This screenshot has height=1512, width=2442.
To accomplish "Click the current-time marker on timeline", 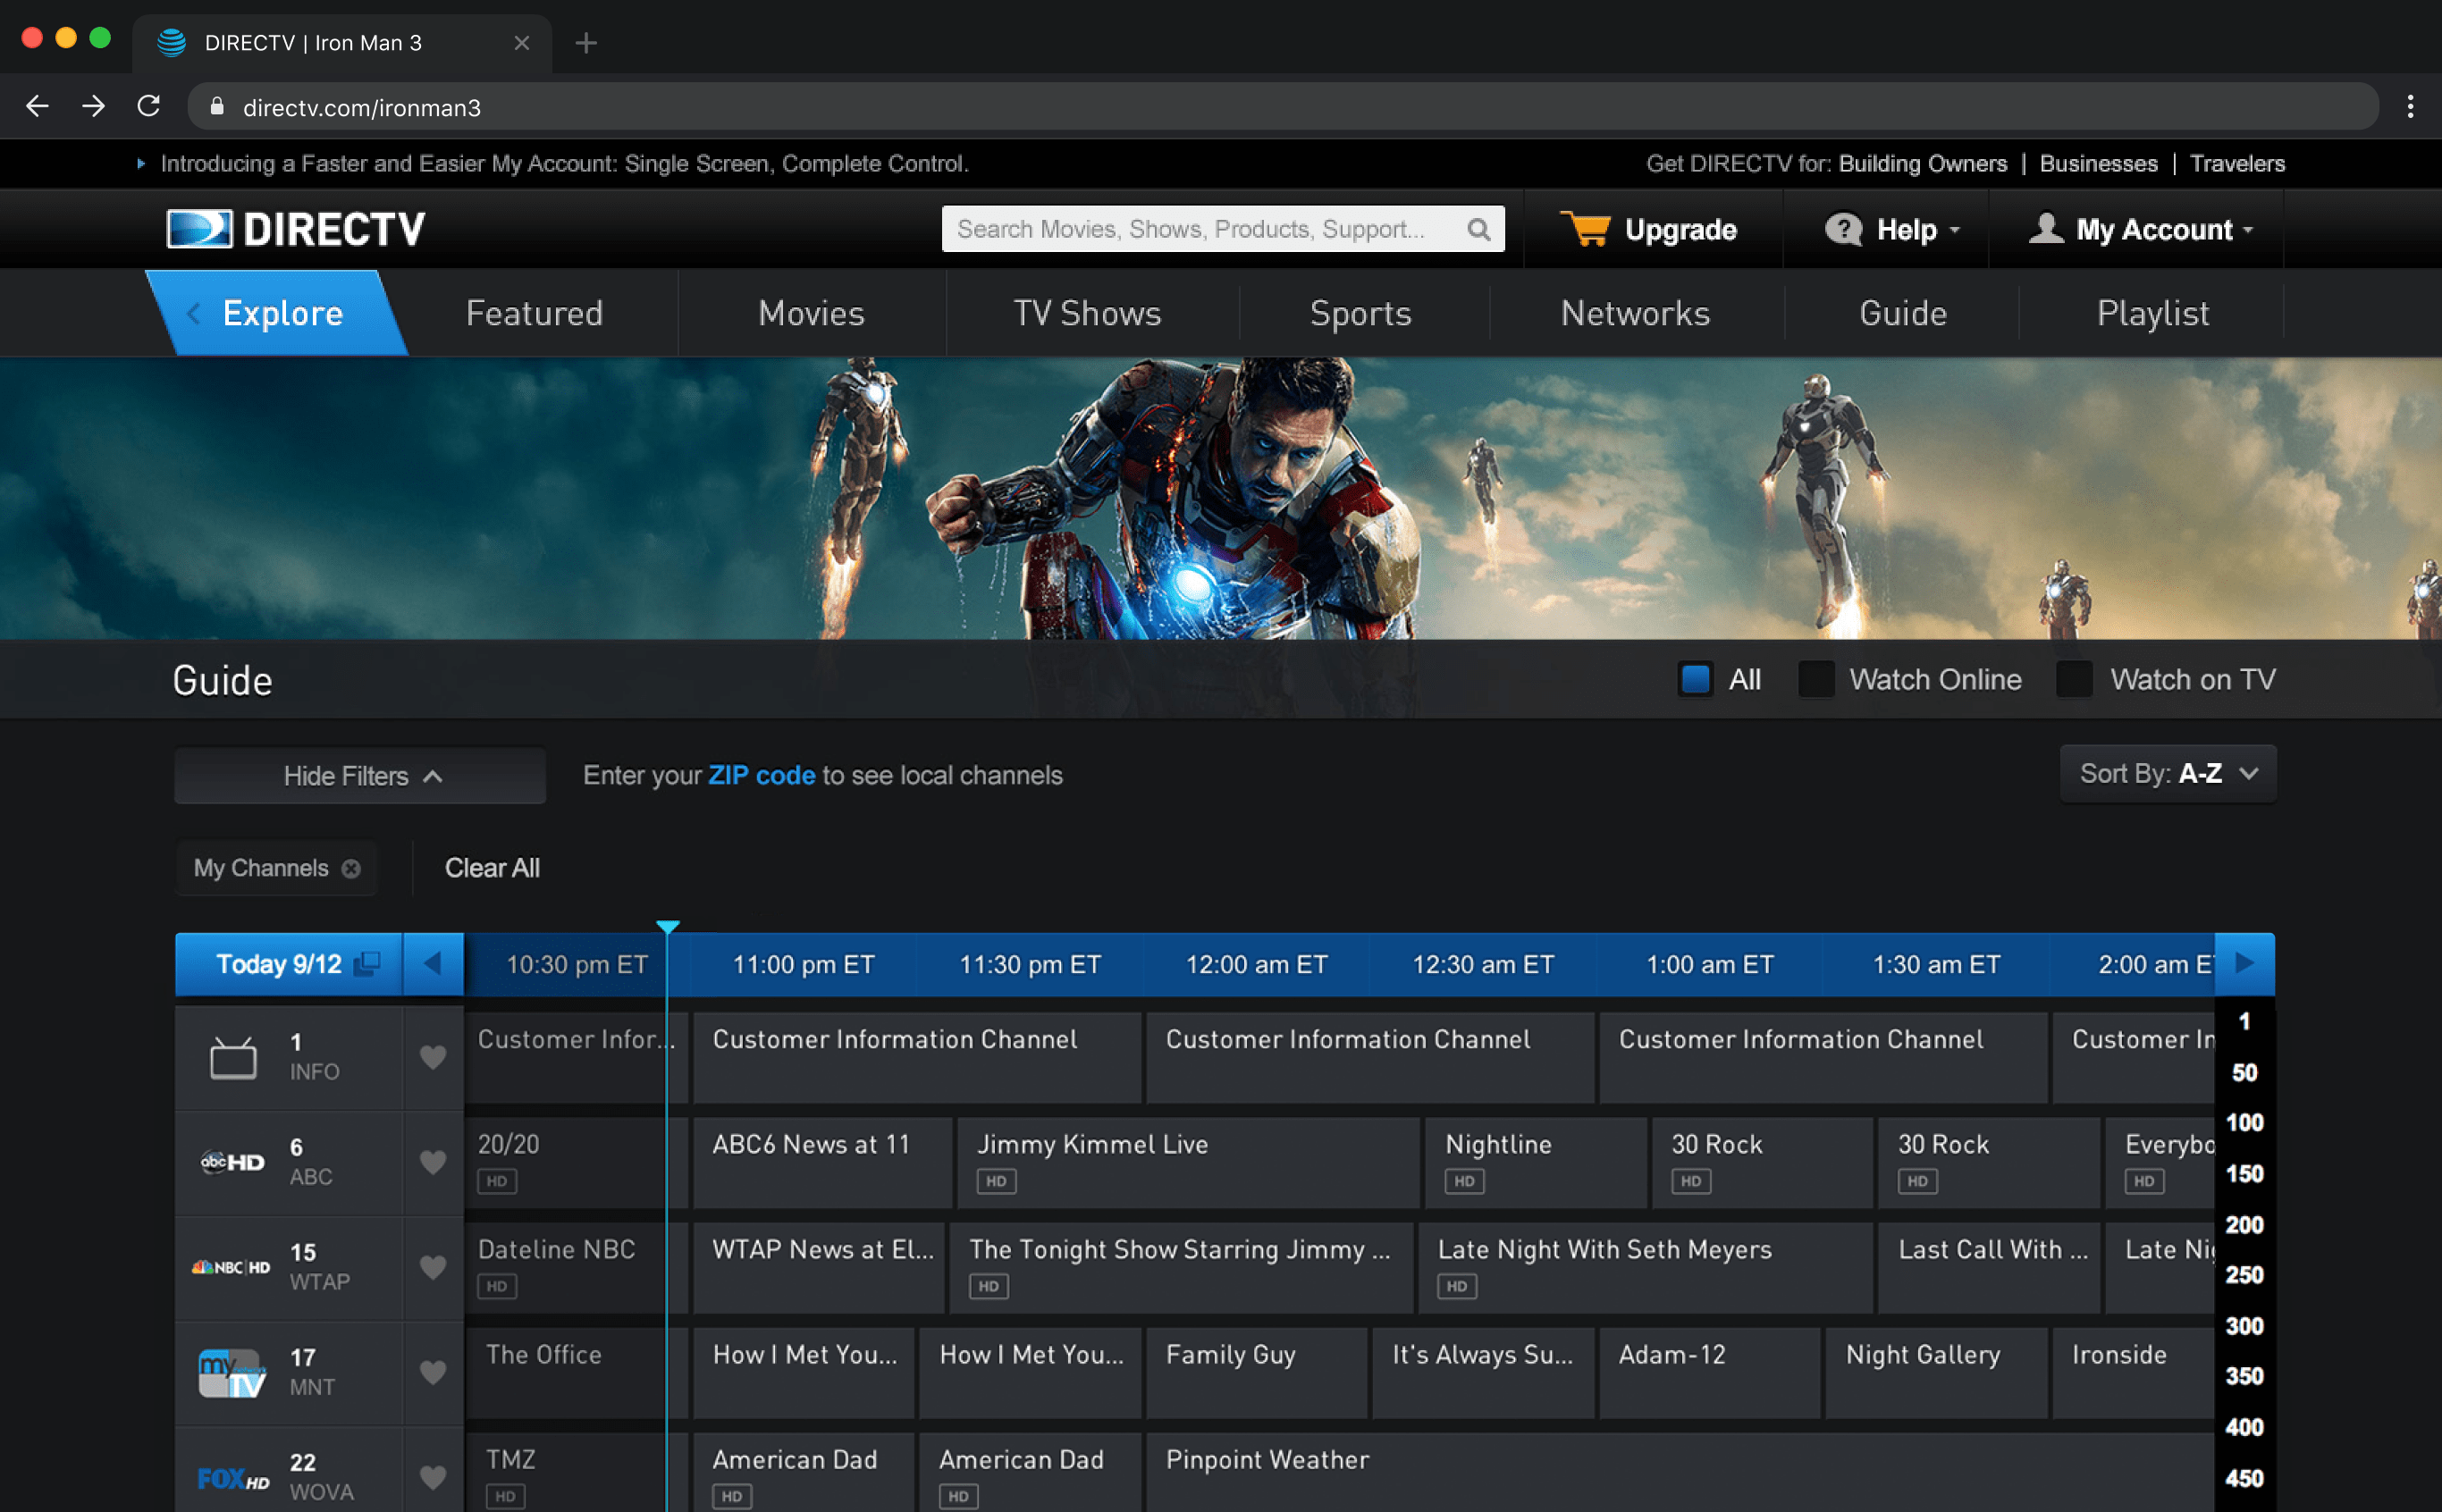I will 668,927.
